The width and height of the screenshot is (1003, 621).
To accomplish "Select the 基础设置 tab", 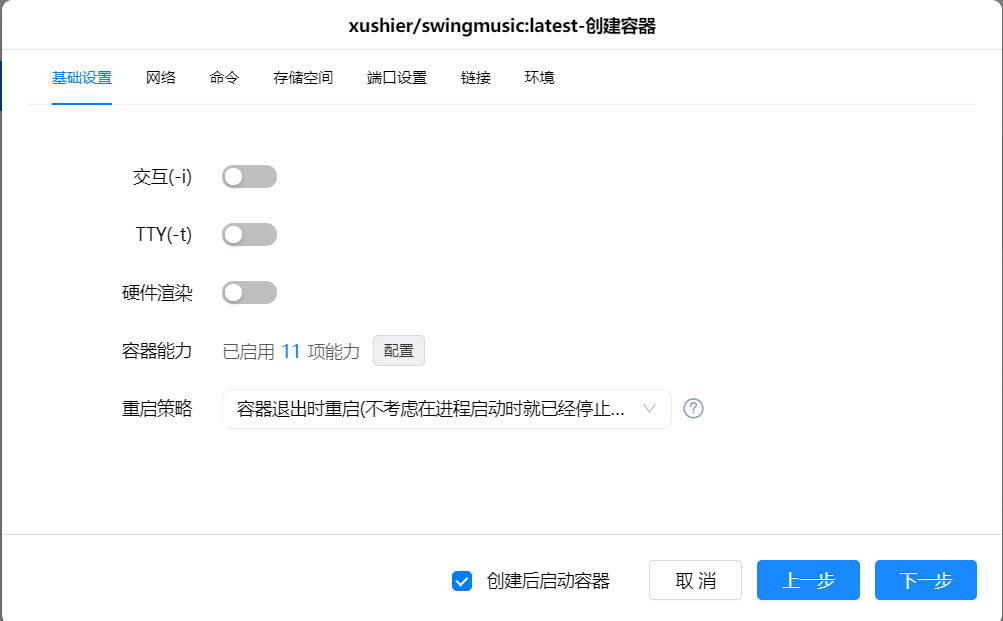I will point(82,78).
